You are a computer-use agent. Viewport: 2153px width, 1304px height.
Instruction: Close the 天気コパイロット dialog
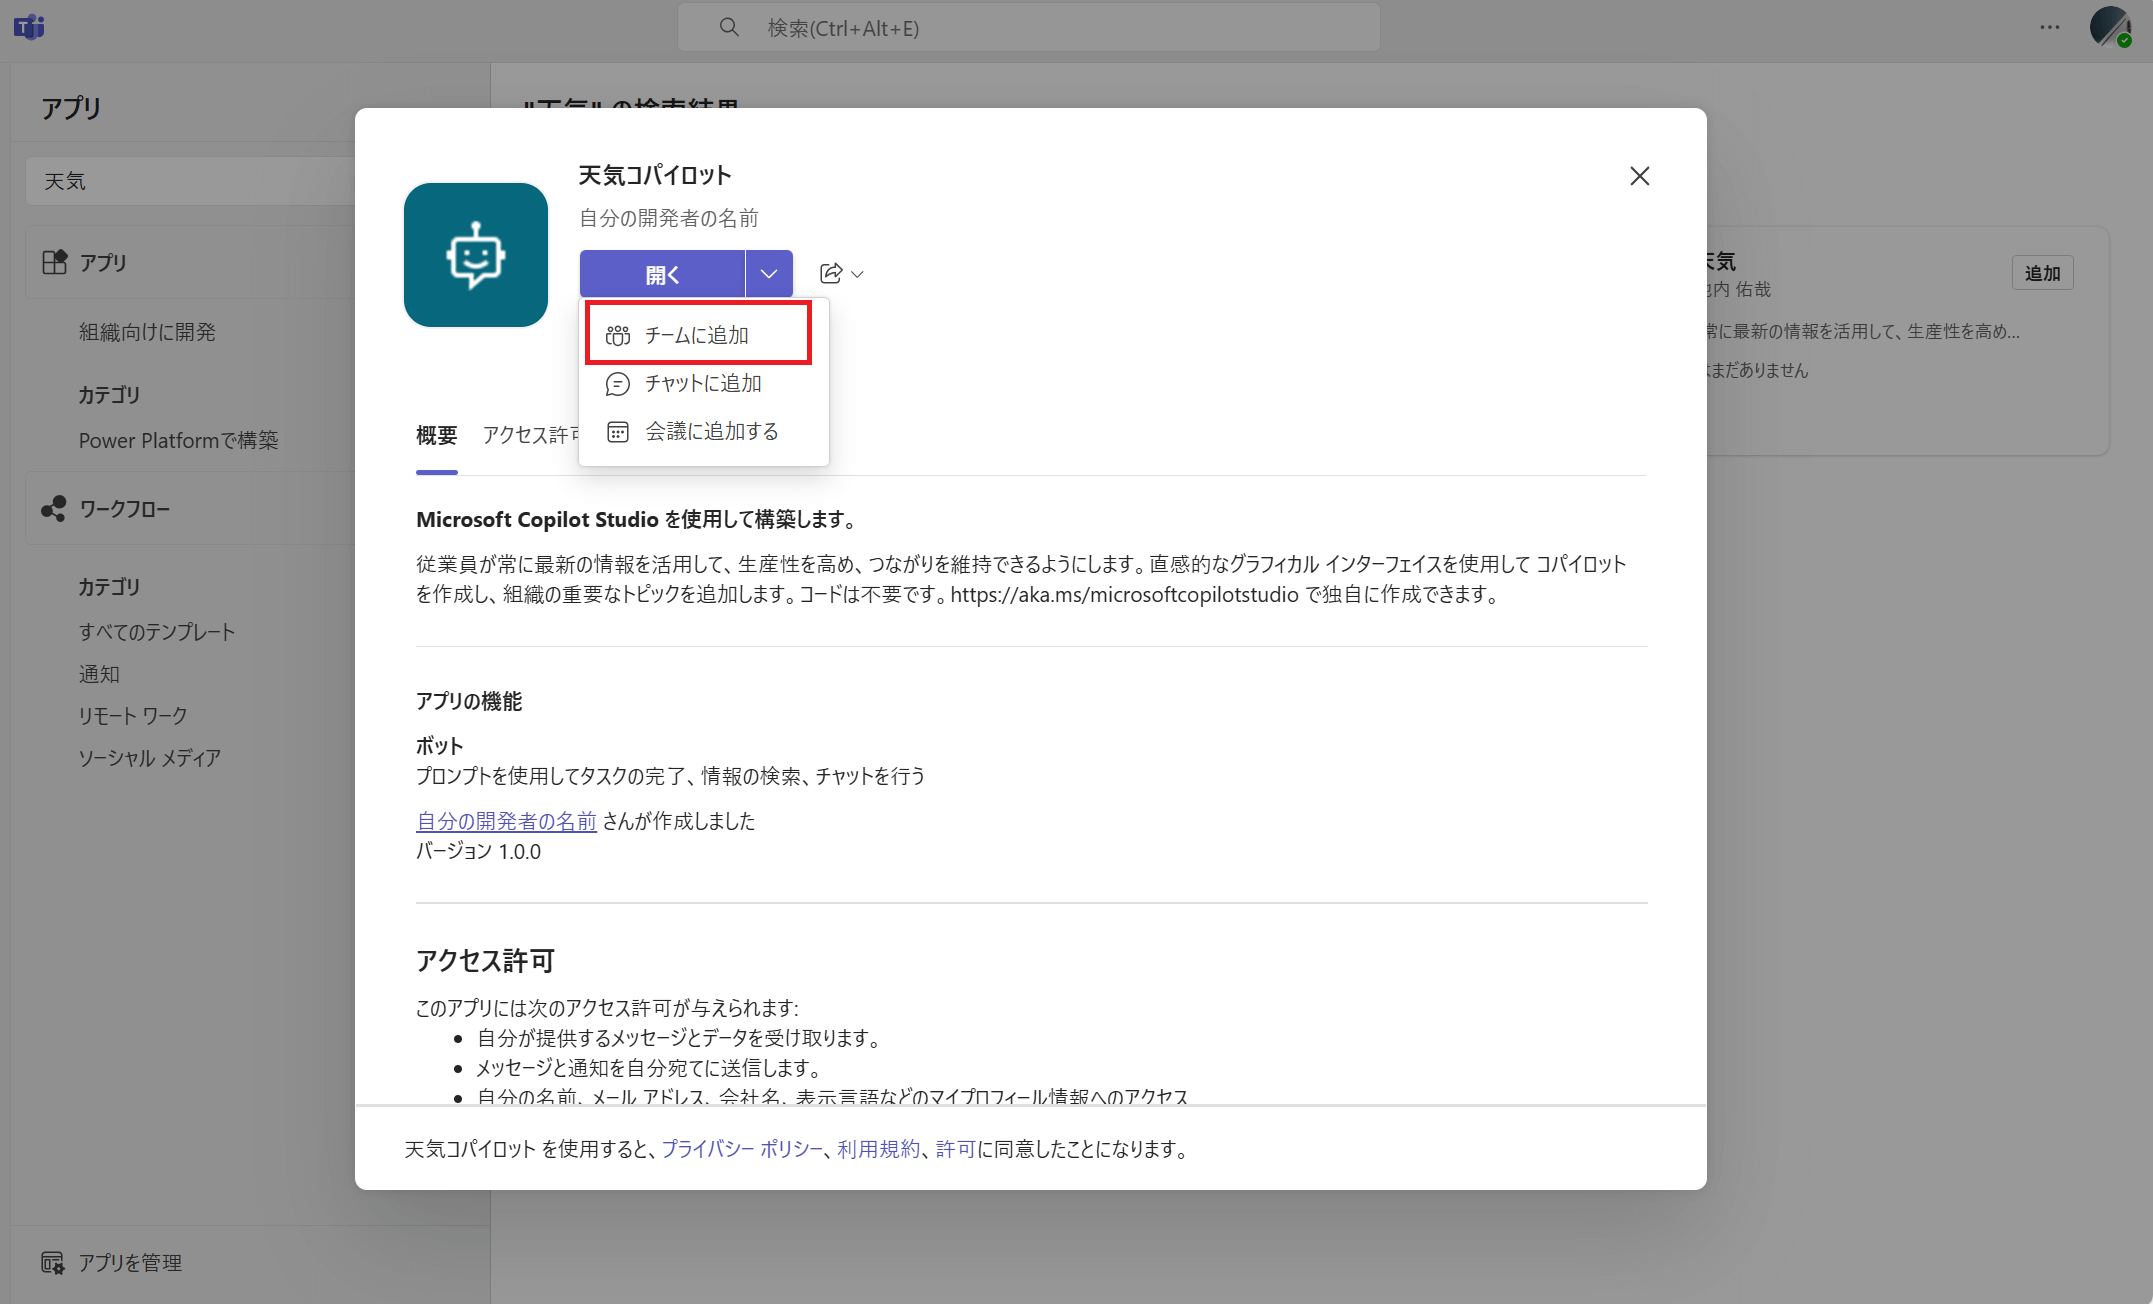click(1640, 176)
